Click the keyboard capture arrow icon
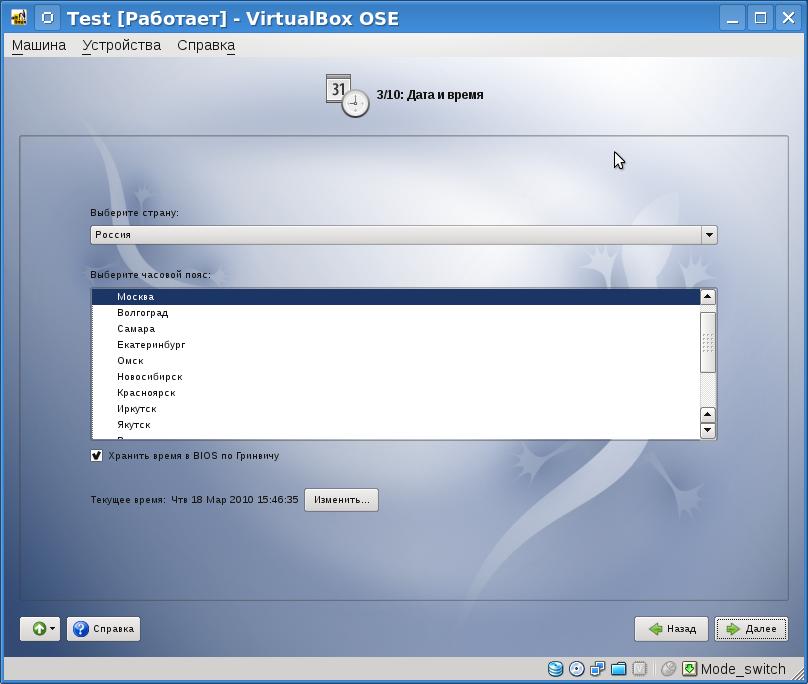808x684 pixels. (689, 669)
